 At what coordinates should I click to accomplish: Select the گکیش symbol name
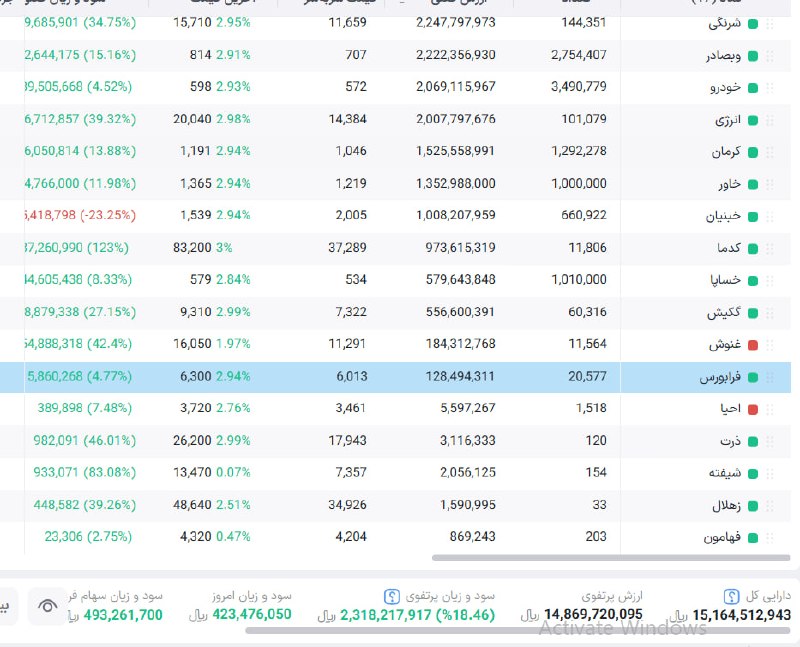(723, 312)
